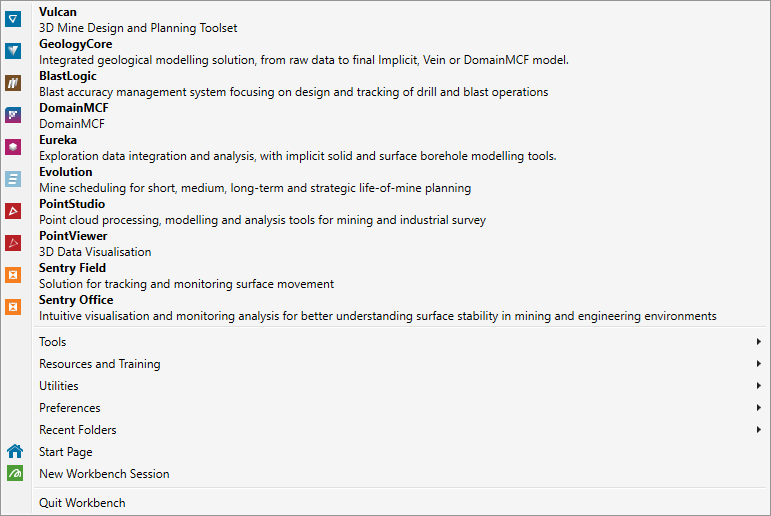Screen dimensions: 771x516
Task: Click the Sentry Field icon
Action: click(13, 275)
